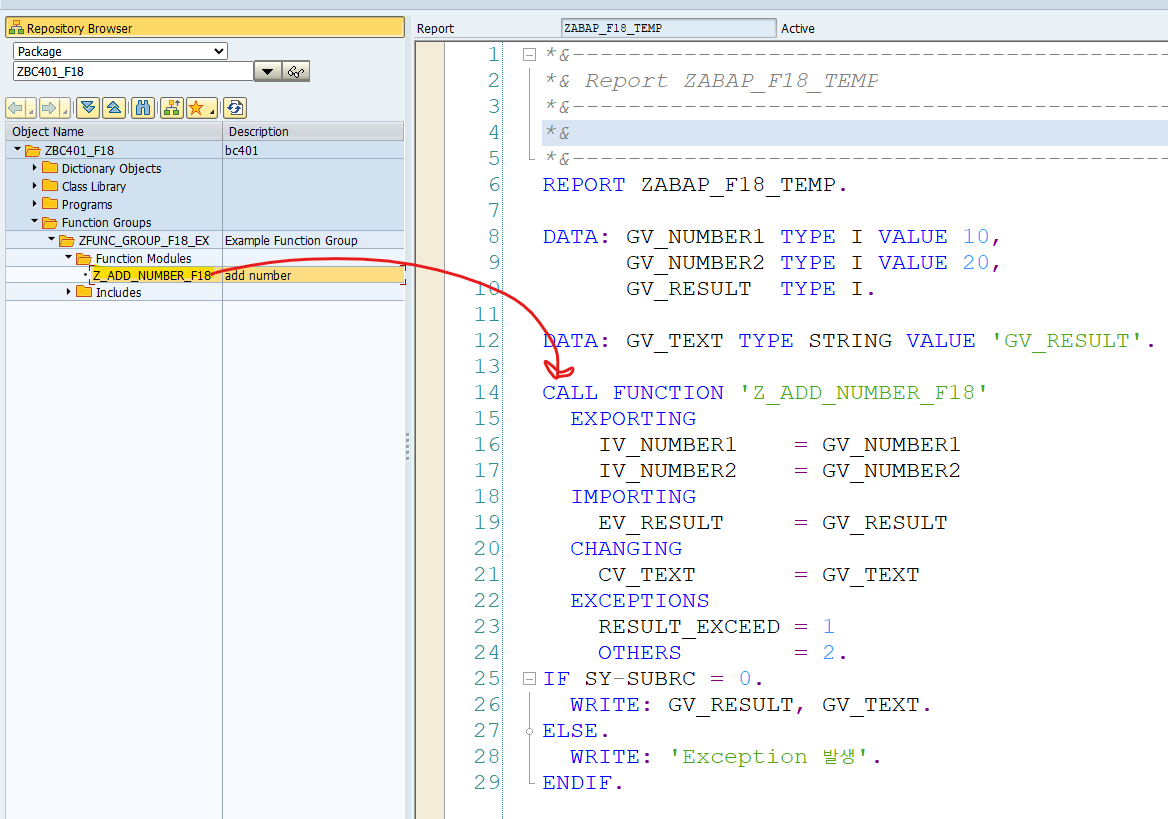Image resolution: width=1168 pixels, height=819 pixels.
Task: Click the Display Superordinate Object List icon
Action: 172,108
